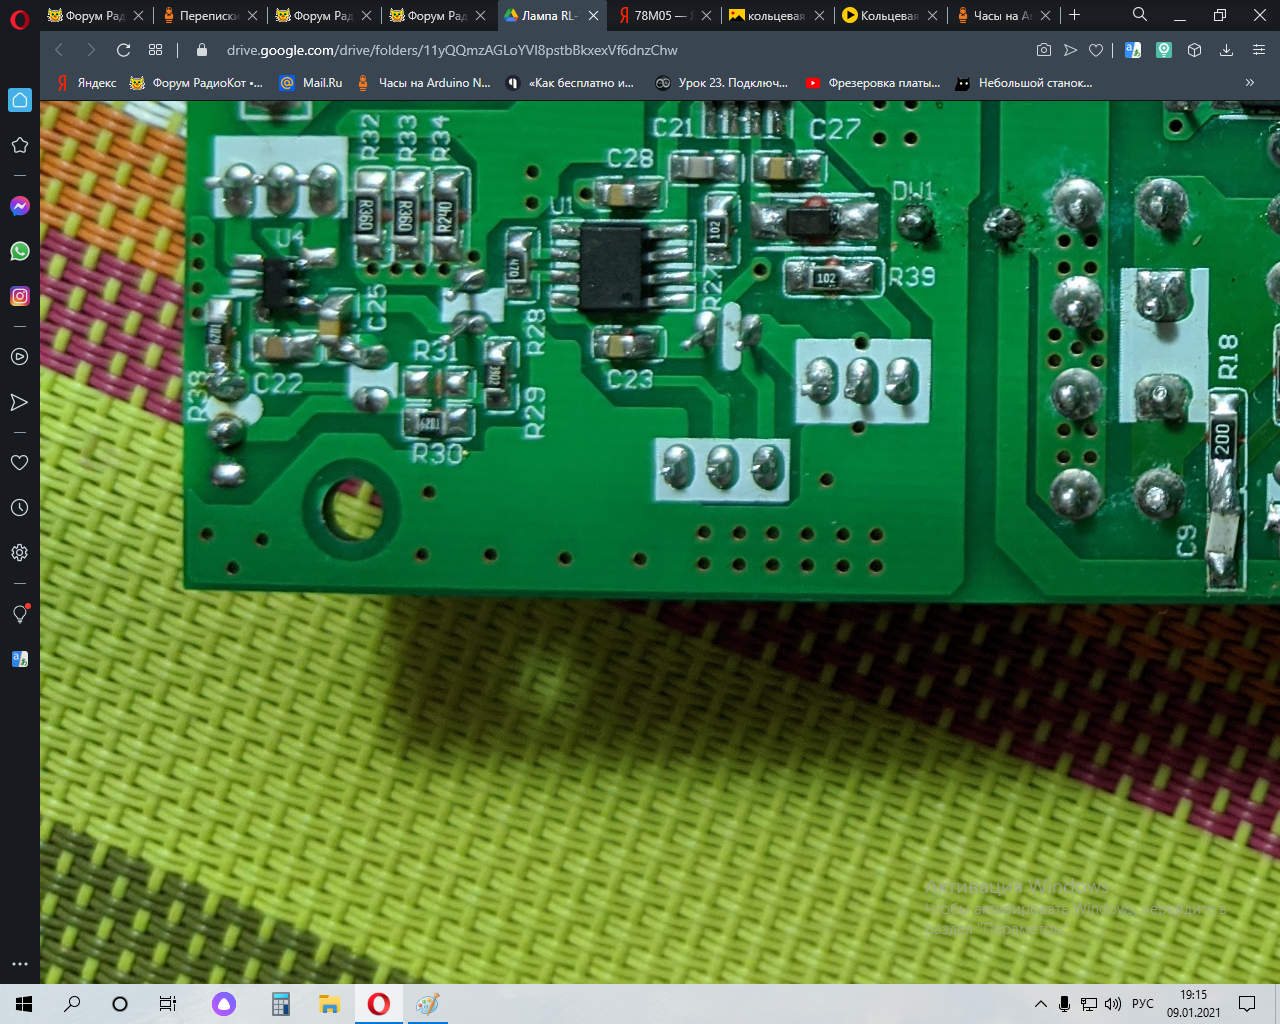Open Часы на Arduino N... bookmark
The height and width of the screenshot is (1024, 1280).
[423, 83]
